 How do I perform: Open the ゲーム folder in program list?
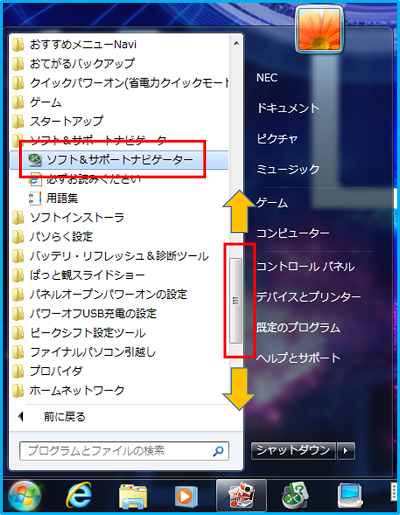[37, 102]
